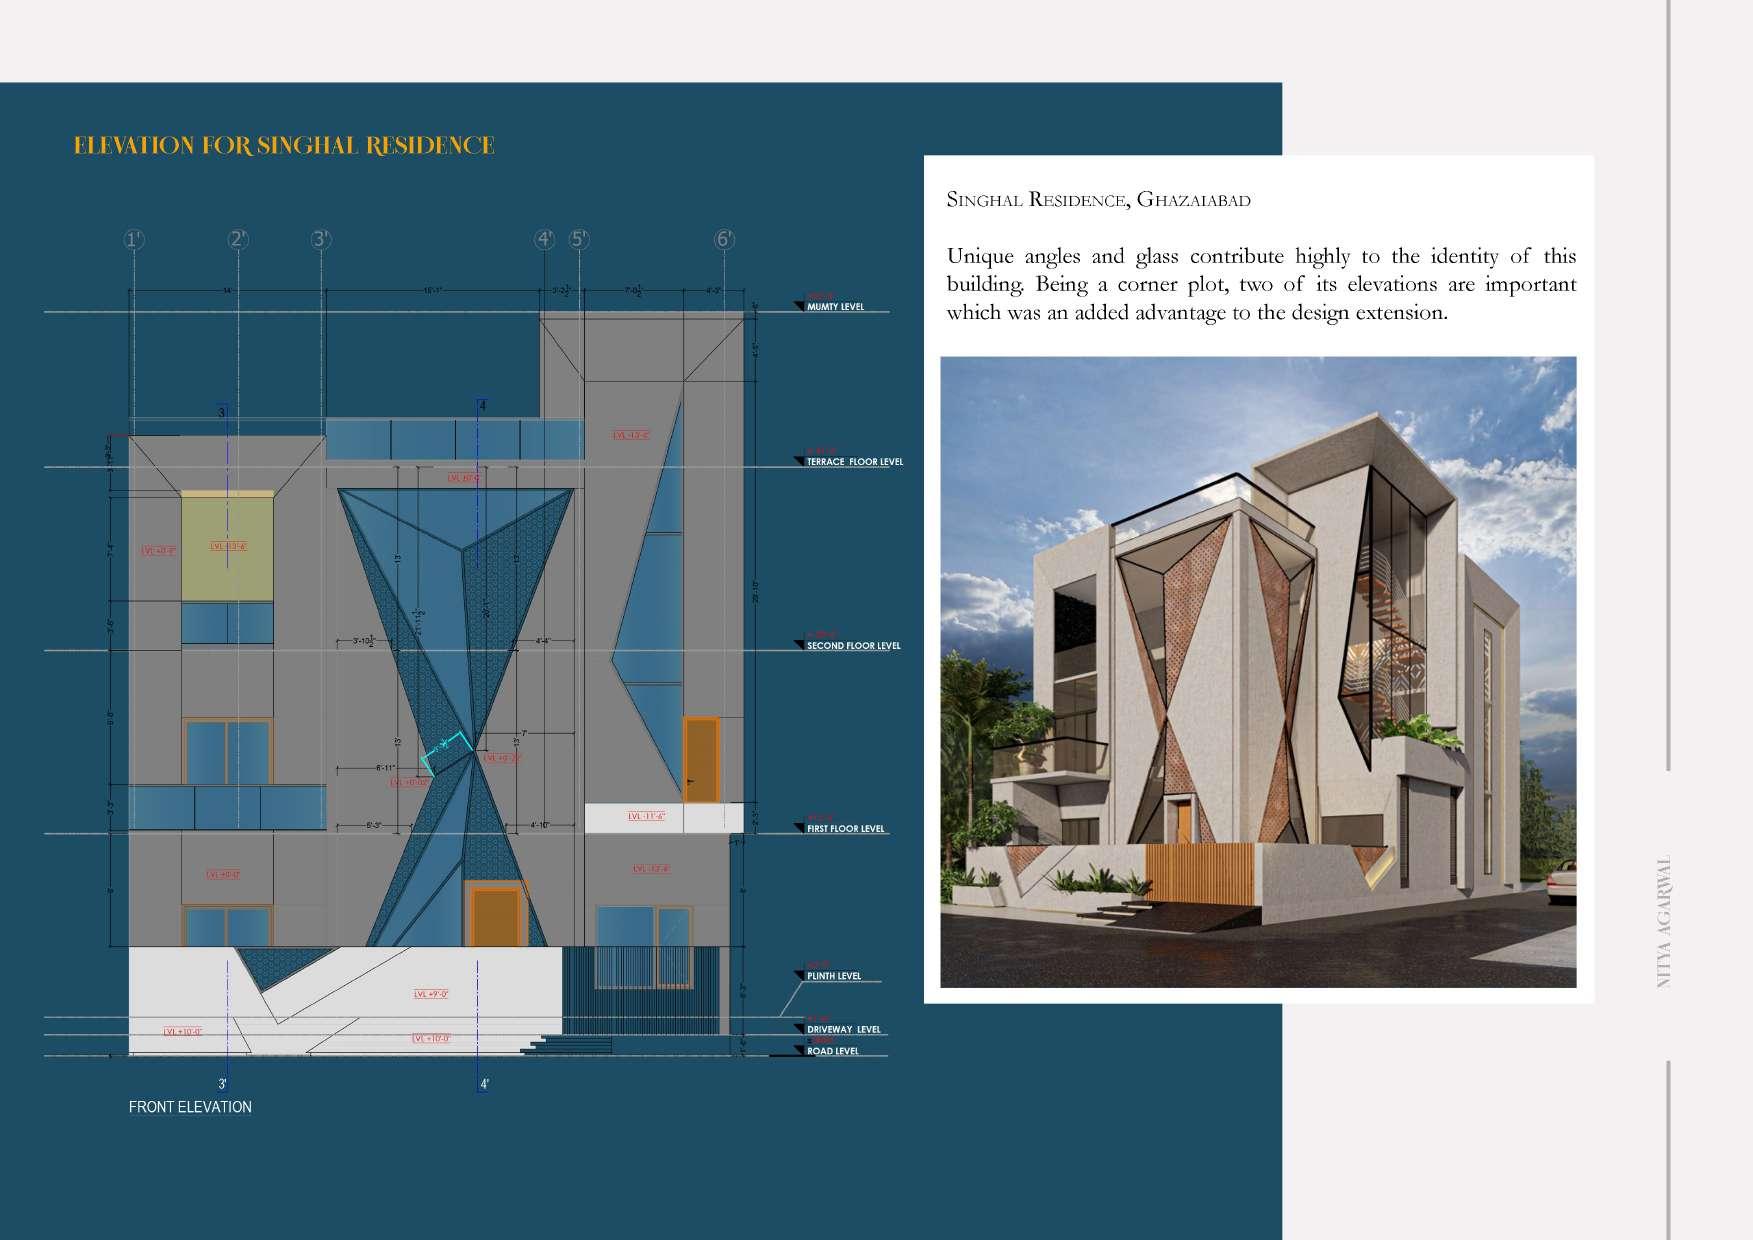
Task: Click section mark 3' below the elevation
Action: (x=222, y=1084)
